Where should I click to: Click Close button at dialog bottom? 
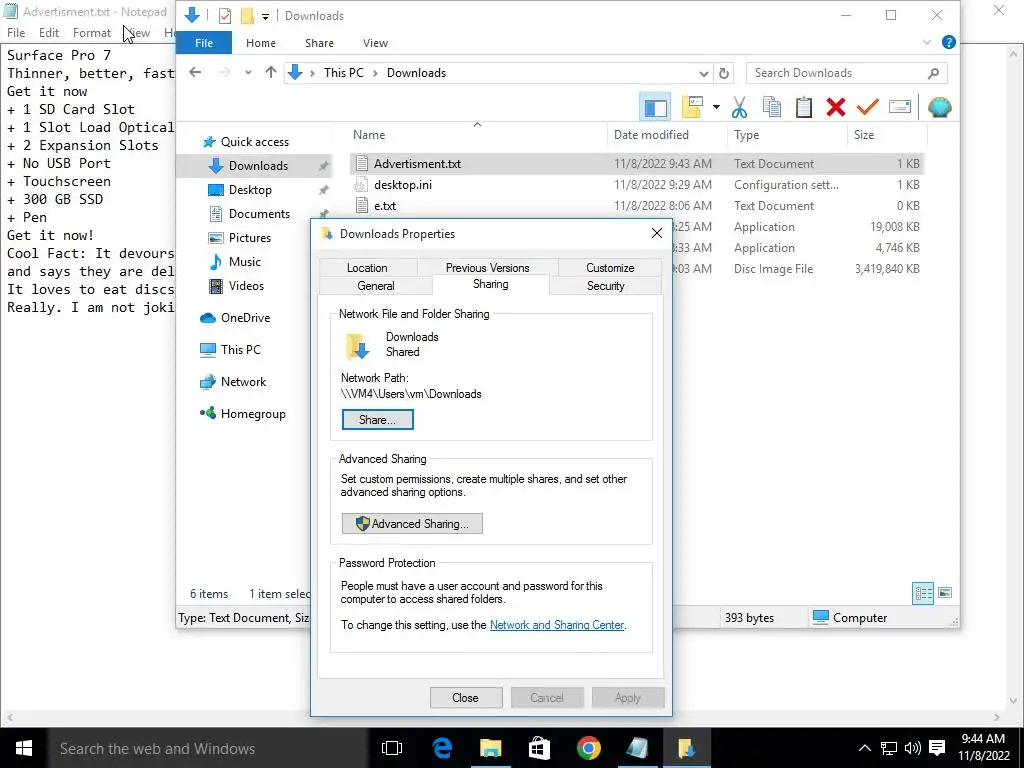point(466,697)
